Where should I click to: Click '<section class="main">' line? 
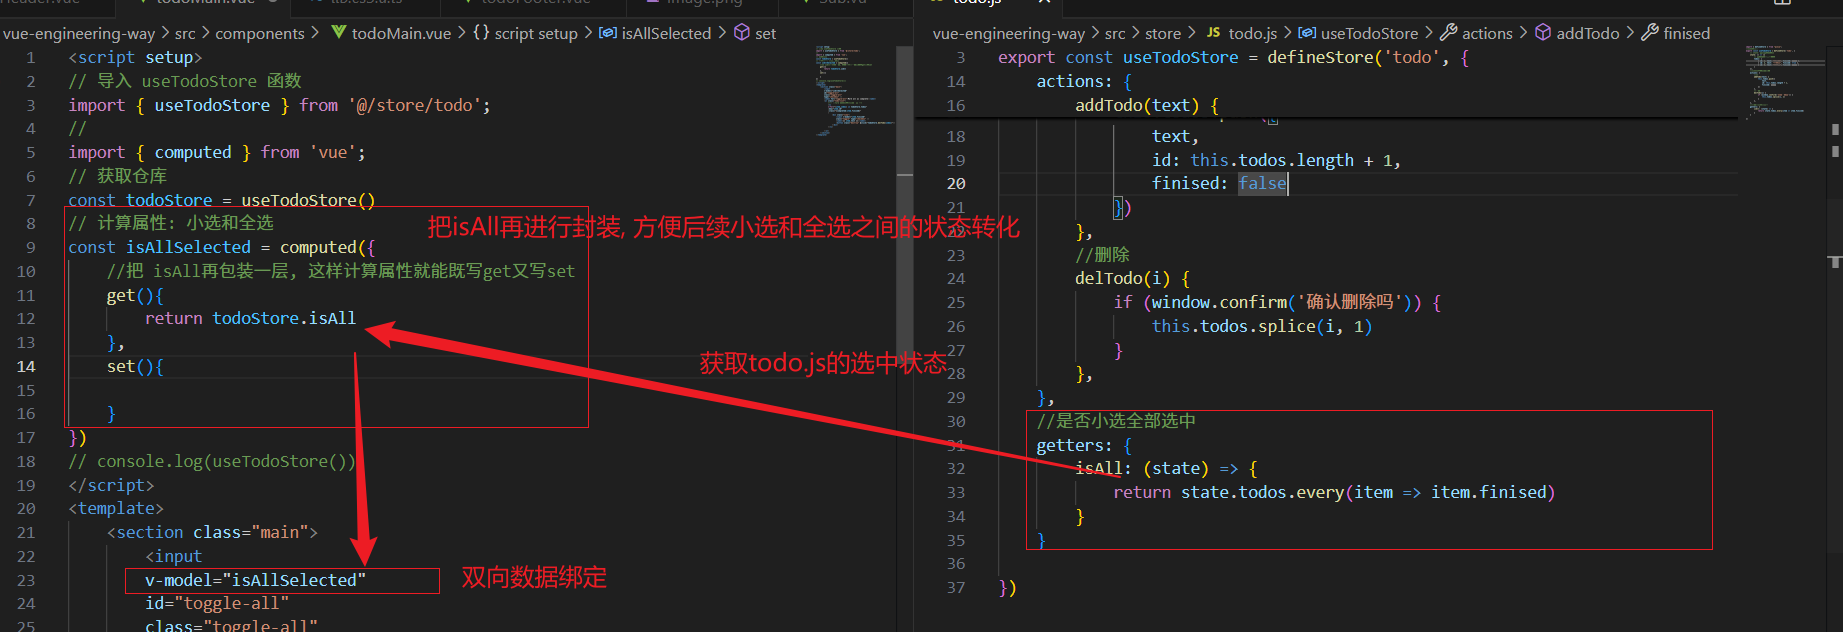click(x=212, y=532)
